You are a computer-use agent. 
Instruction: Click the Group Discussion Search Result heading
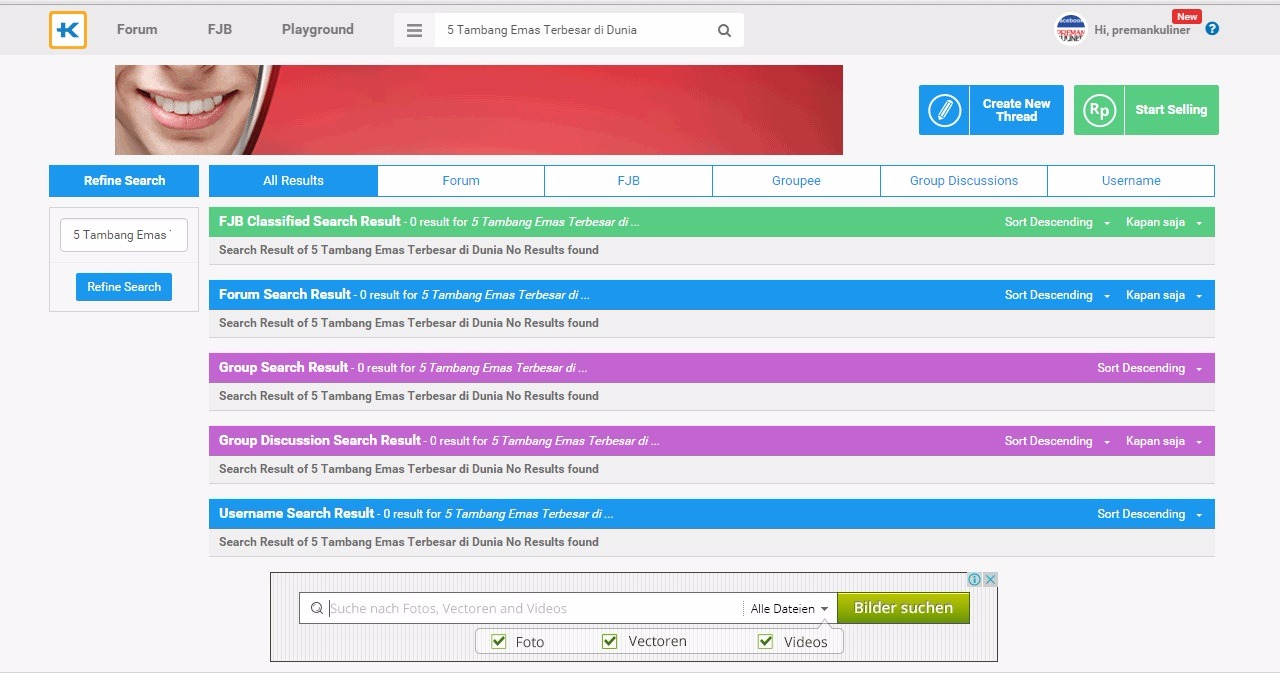pos(320,441)
